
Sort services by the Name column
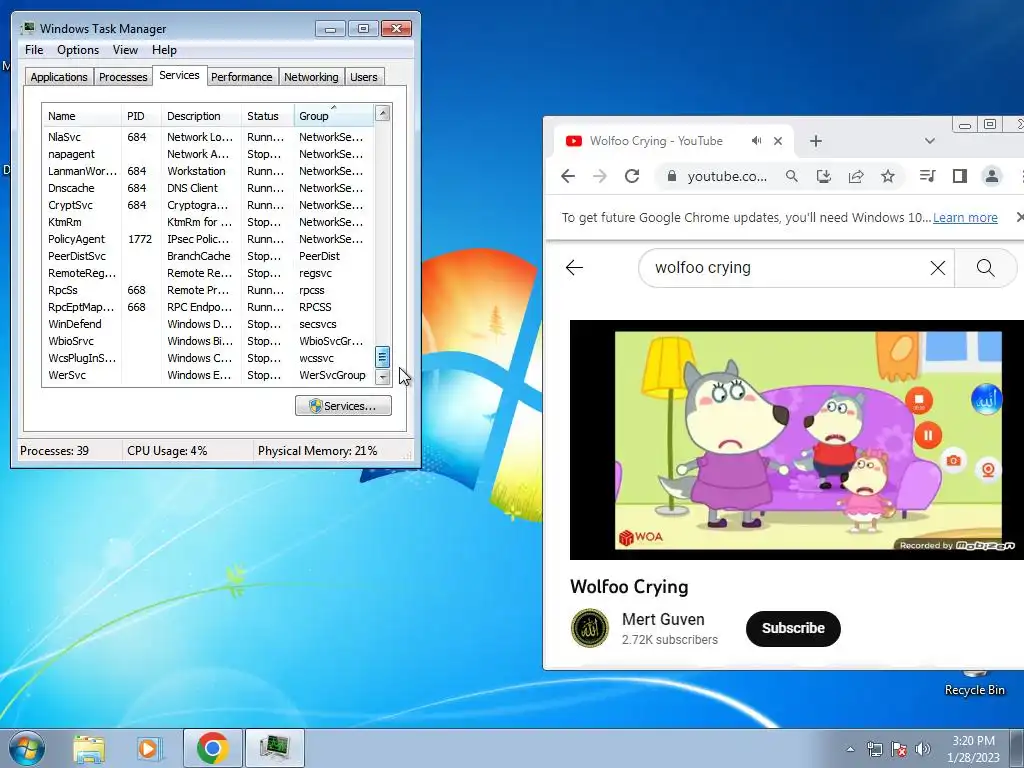pos(82,116)
